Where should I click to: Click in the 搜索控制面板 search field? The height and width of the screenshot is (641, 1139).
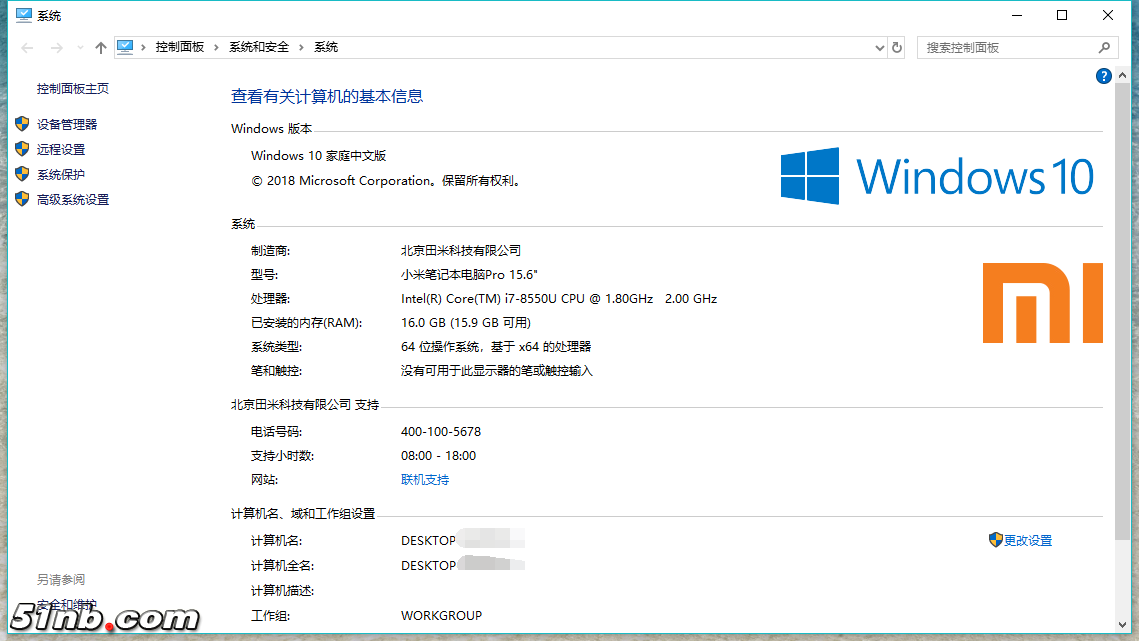click(1005, 47)
